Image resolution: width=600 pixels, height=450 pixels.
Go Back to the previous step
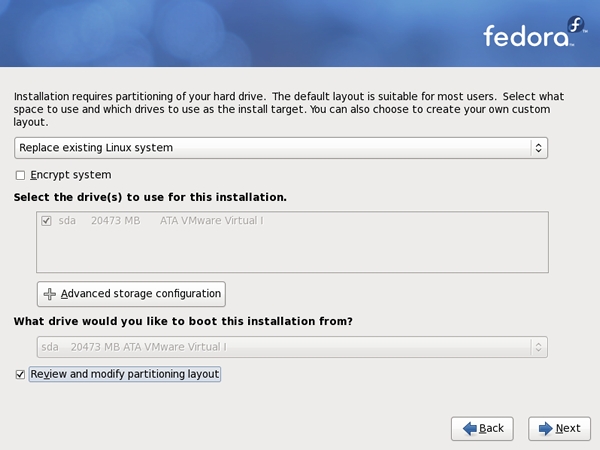point(482,429)
